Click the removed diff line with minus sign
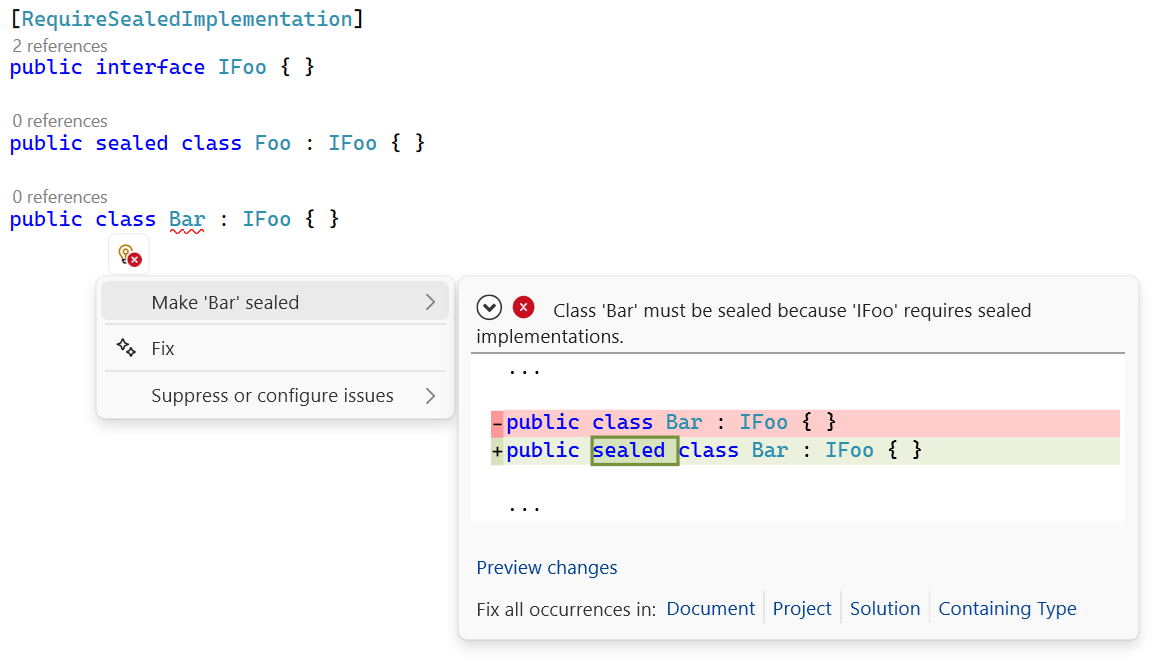1175x670 pixels. click(x=805, y=423)
